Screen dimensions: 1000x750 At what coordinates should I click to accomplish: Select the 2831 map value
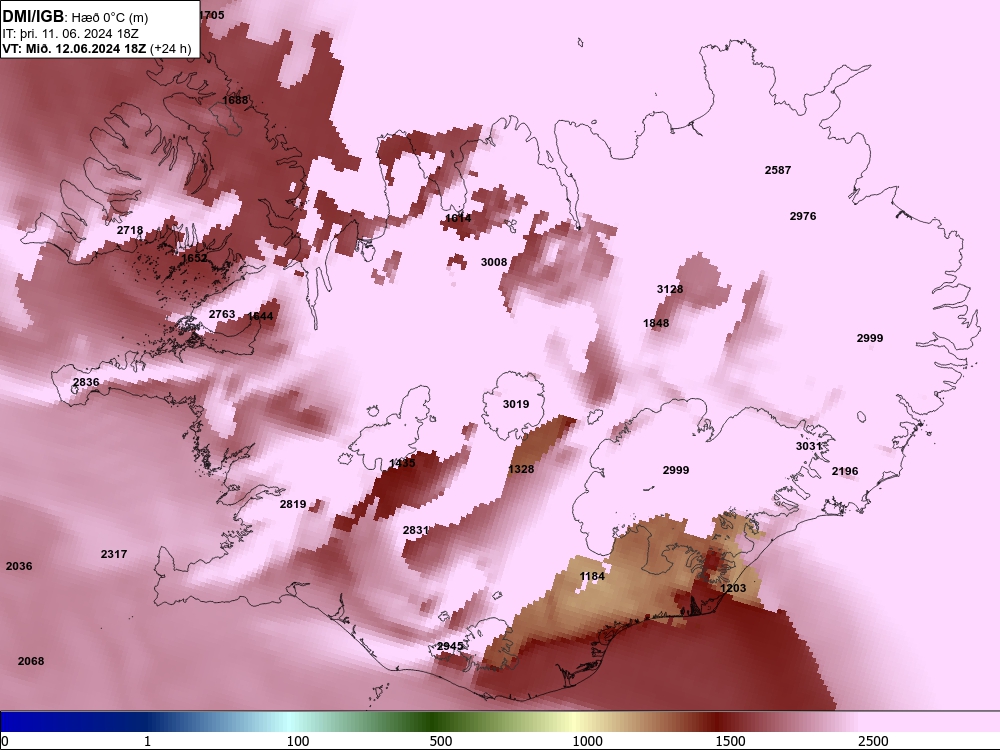tap(416, 531)
